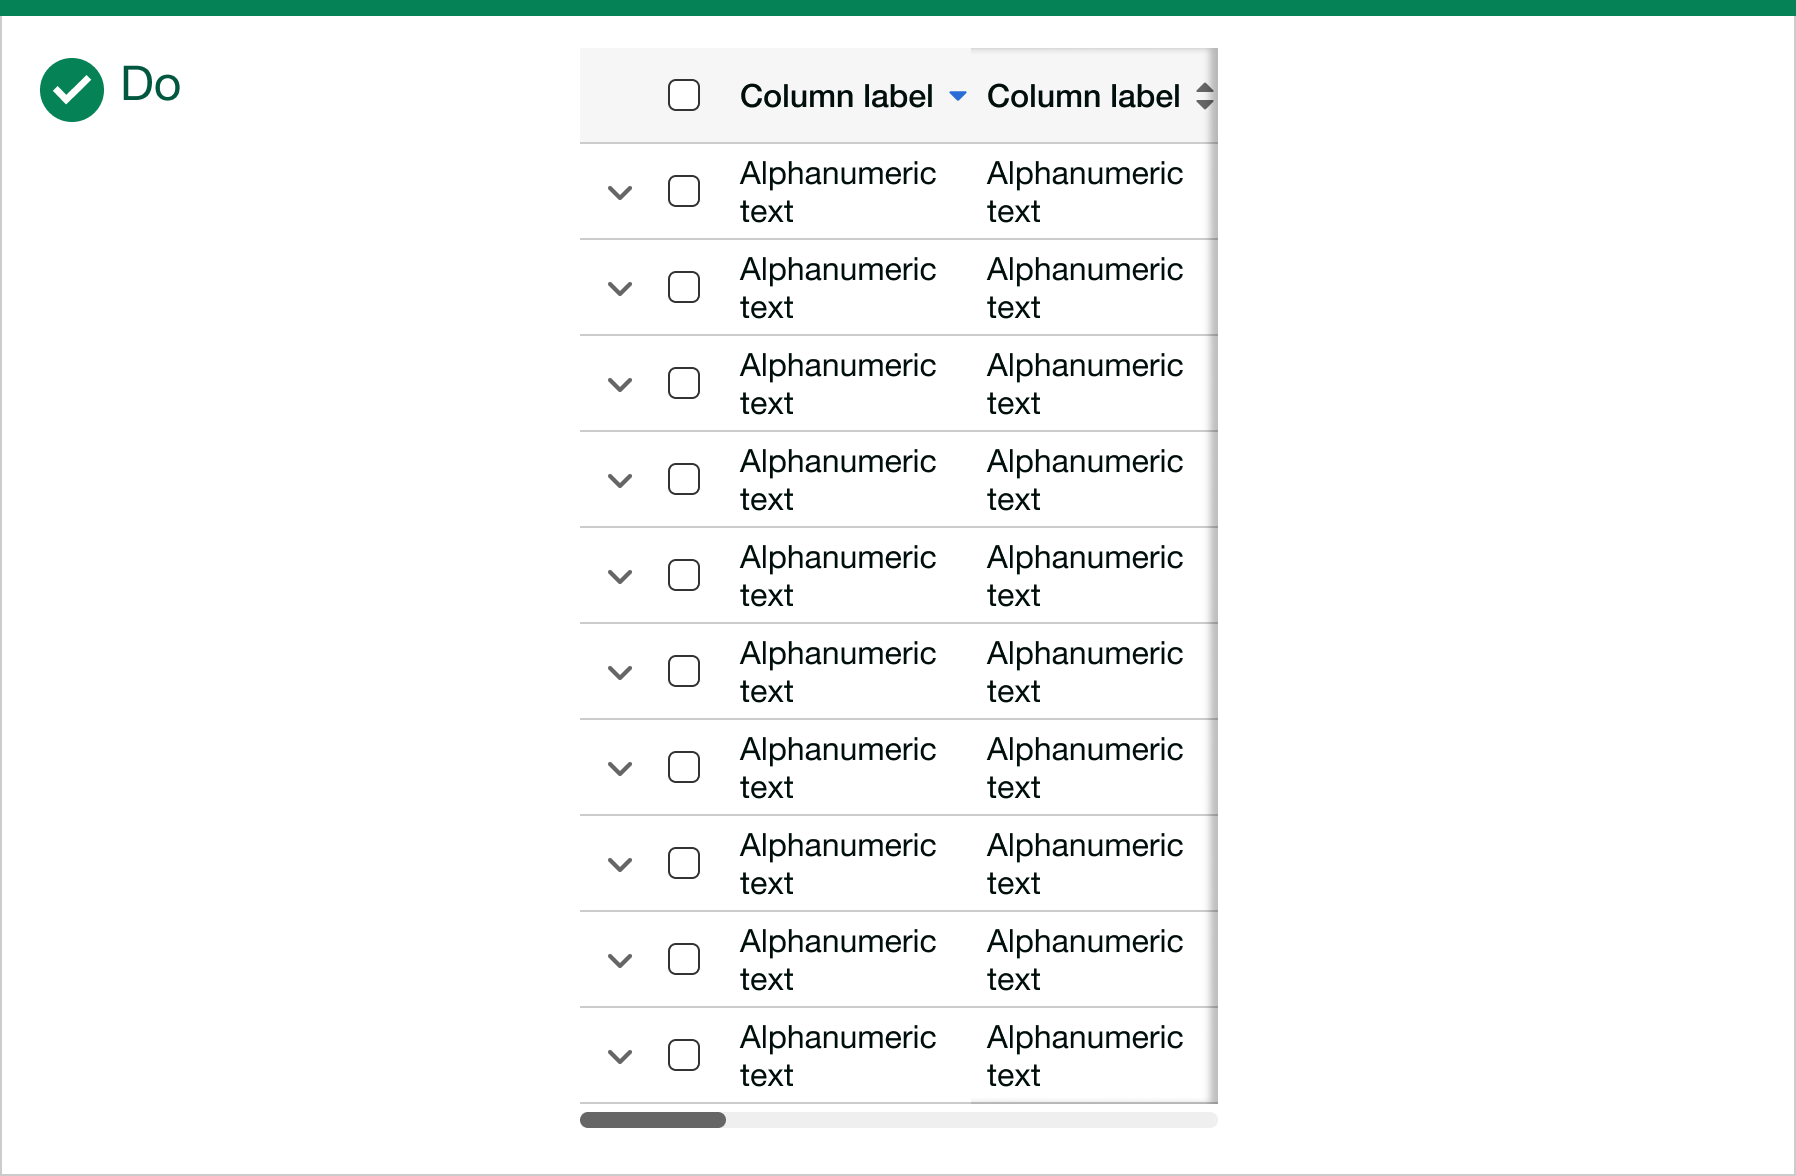Click tenth row's second column Alphanumeric text
Image resolution: width=1796 pixels, height=1176 pixels.
[1085, 1056]
